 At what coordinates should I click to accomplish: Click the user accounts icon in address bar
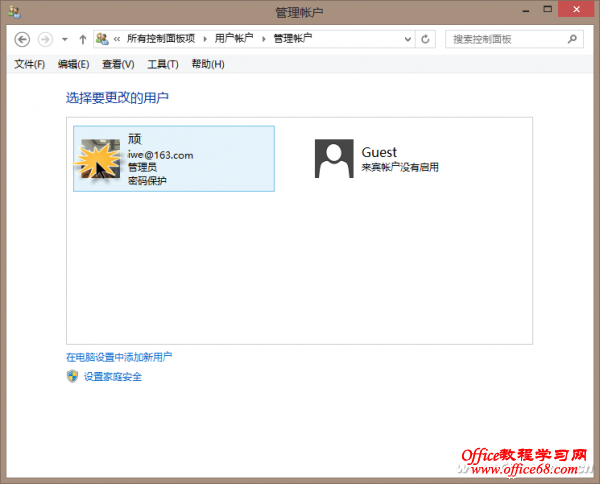(102, 39)
